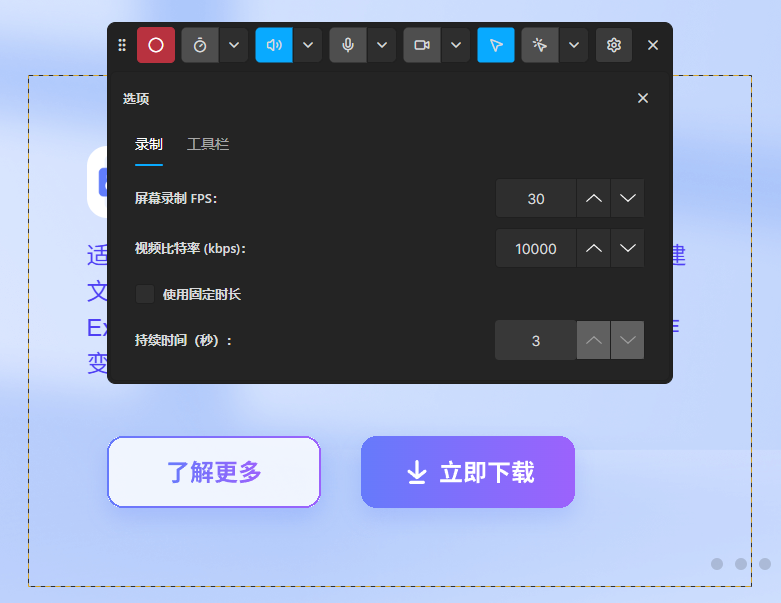781x603 pixels.
Task: Grab the toolbar drag handle dots
Action: point(122,45)
